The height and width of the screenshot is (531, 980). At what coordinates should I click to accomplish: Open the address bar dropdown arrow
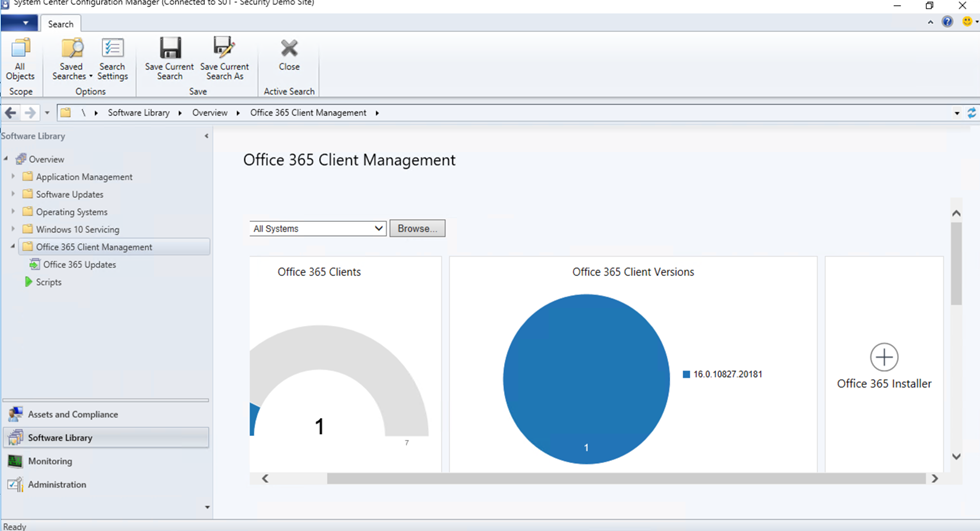pos(957,113)
